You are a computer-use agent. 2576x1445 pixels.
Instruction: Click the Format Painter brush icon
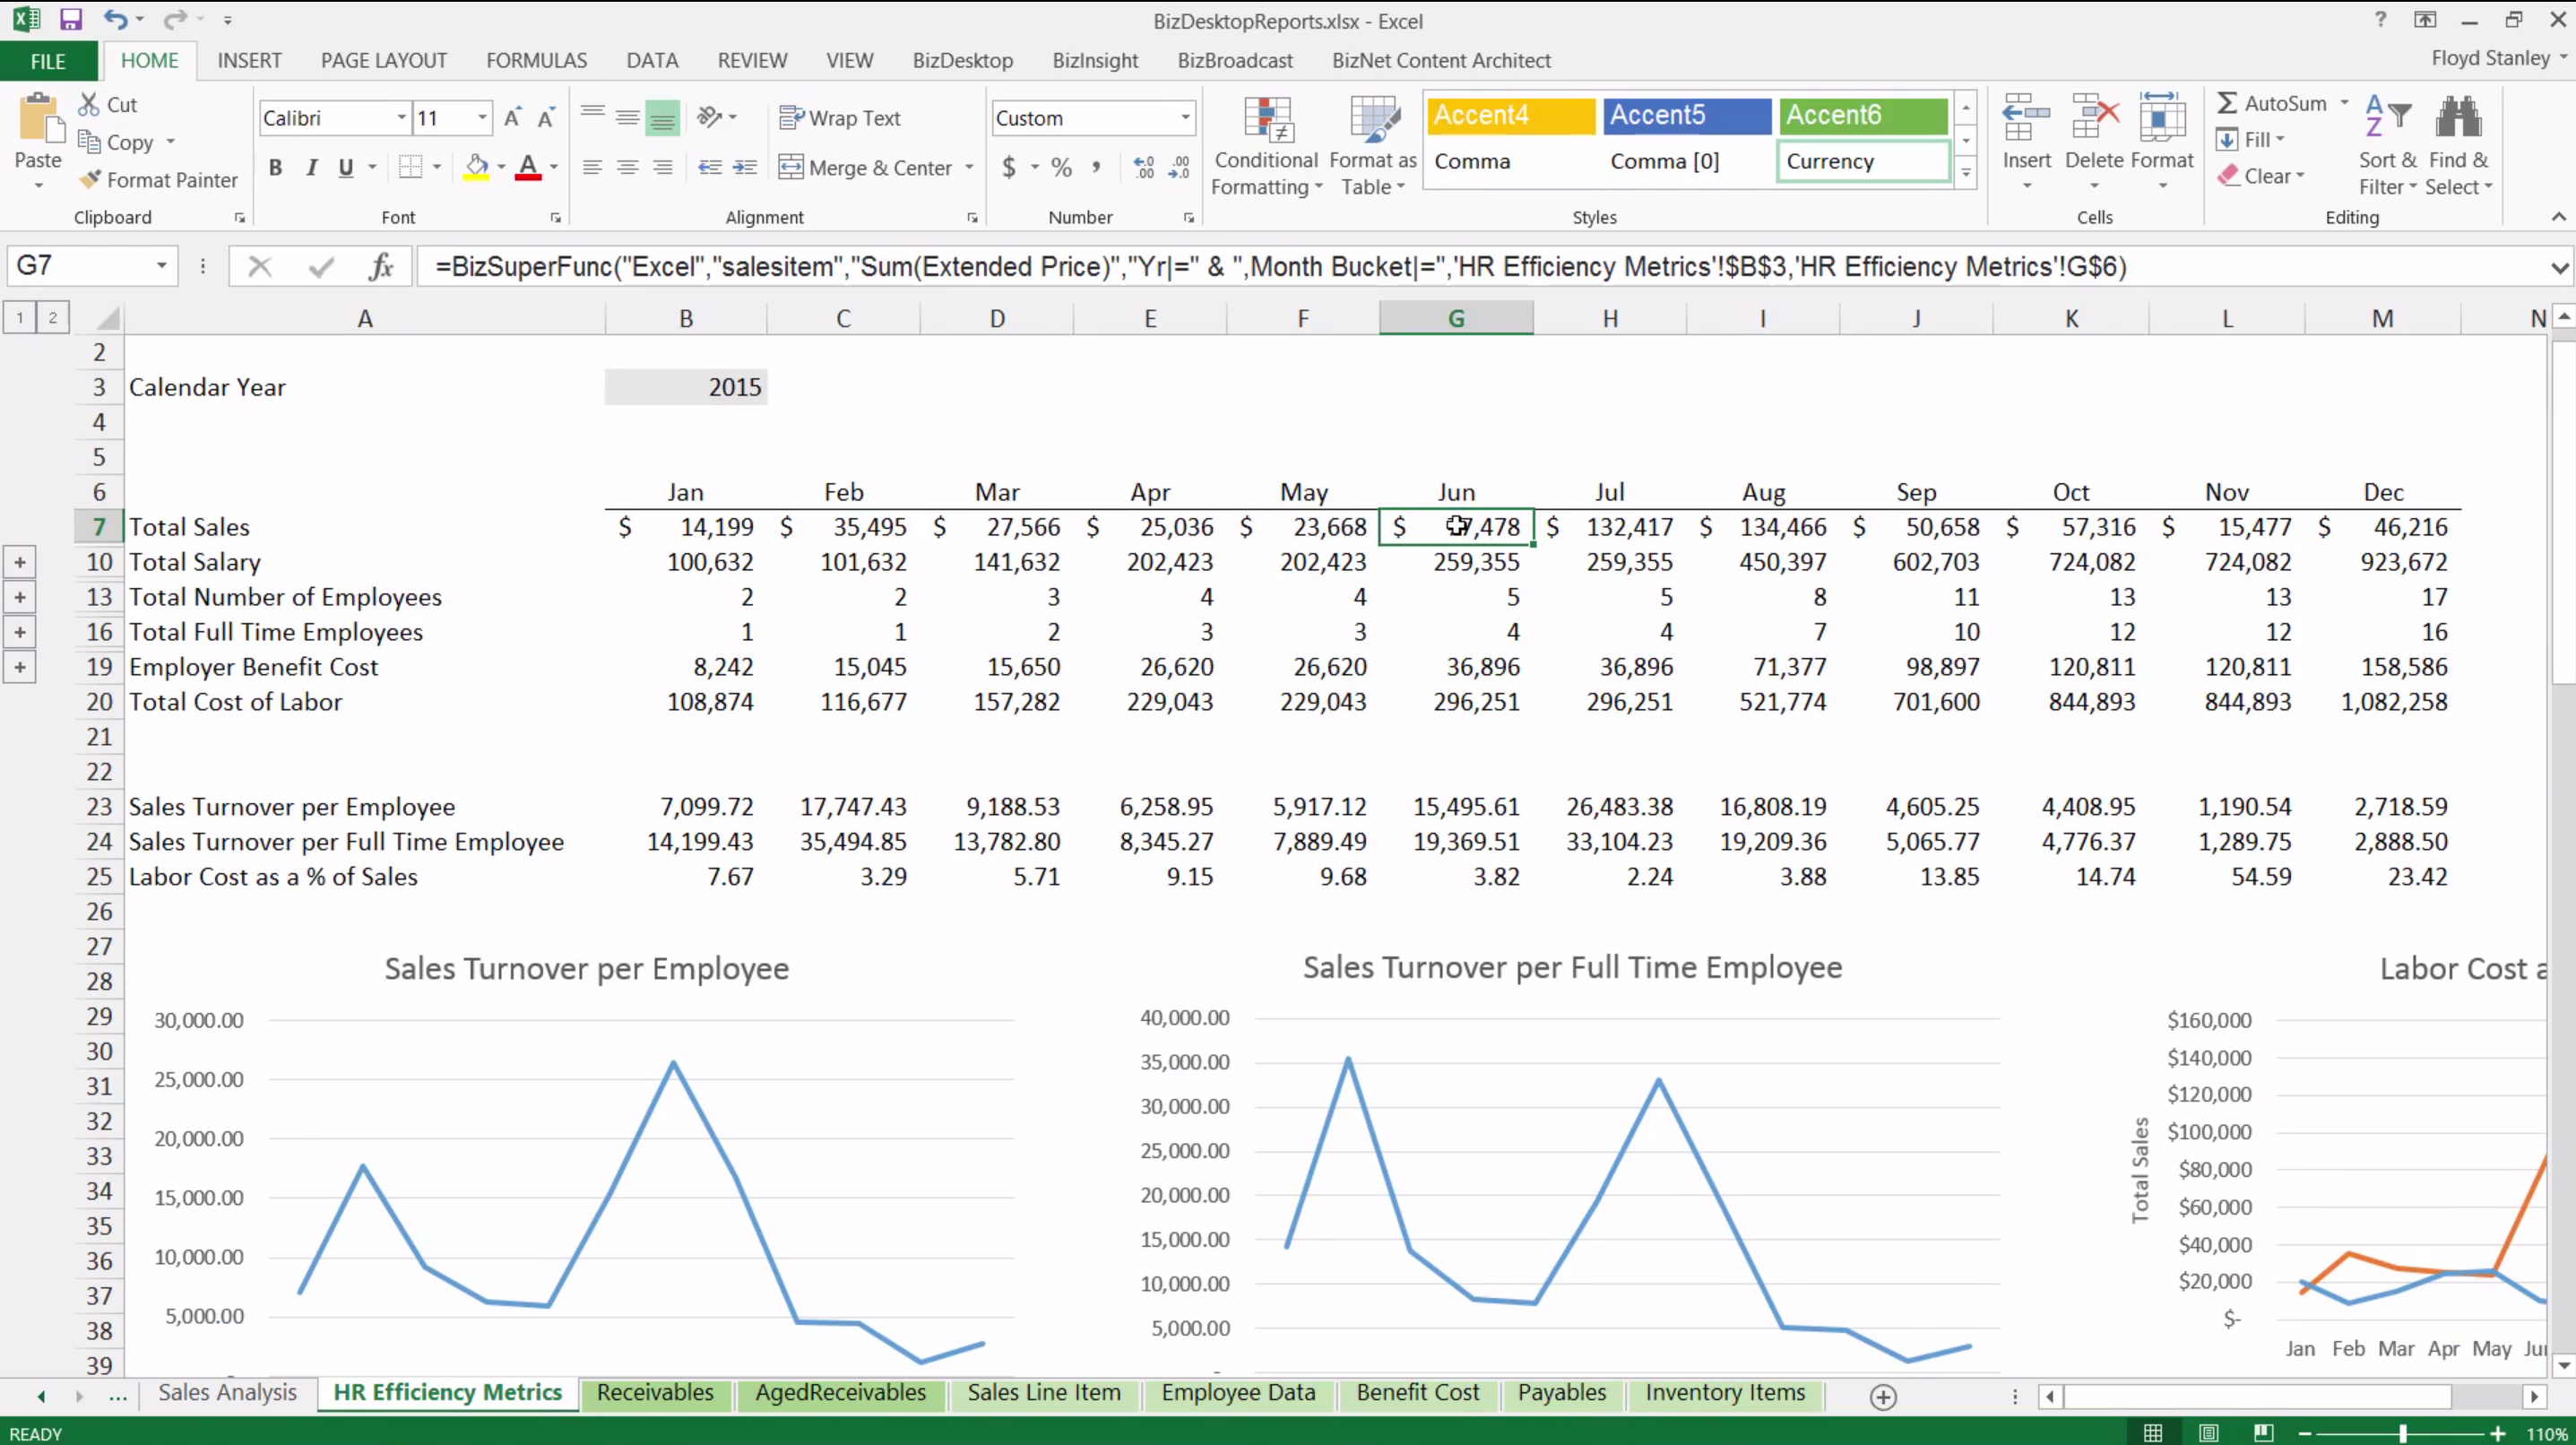click(x=91, y=179)
